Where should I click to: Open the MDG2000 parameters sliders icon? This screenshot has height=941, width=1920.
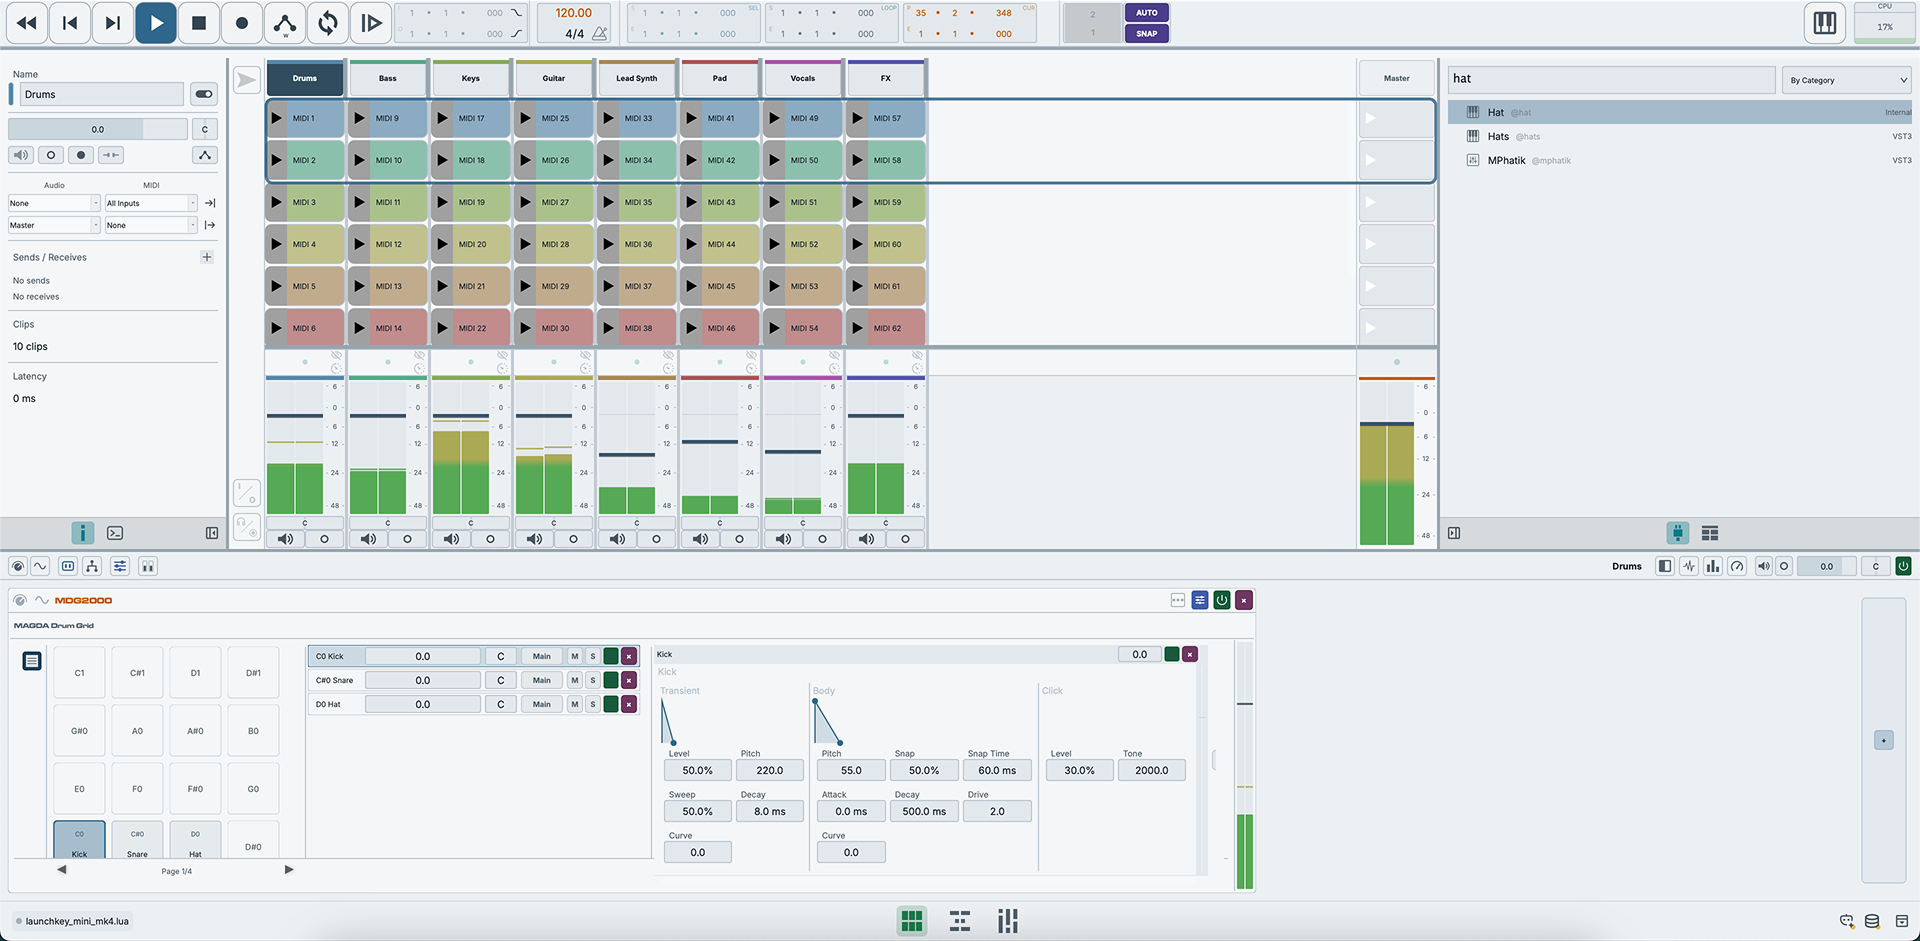(1200, 600)
